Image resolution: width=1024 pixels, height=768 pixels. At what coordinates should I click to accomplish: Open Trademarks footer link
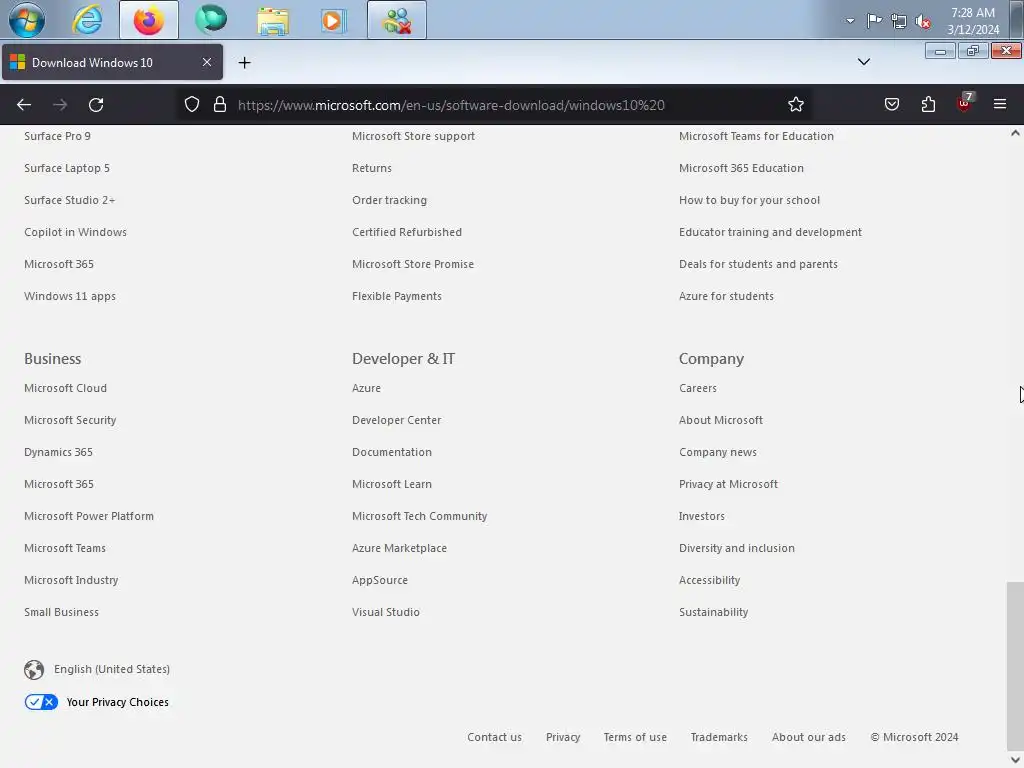point(719,737)
